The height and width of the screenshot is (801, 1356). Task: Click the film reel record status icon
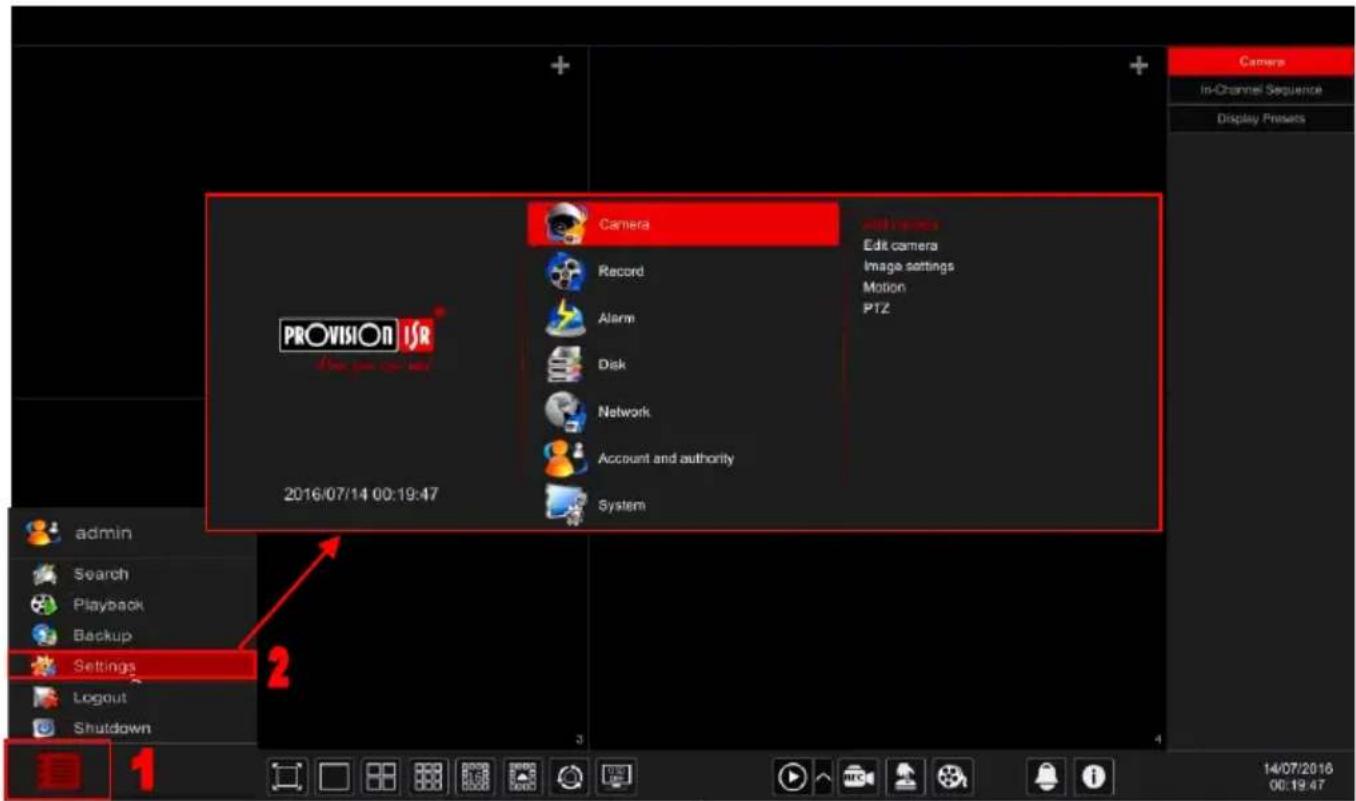(948, 776)
